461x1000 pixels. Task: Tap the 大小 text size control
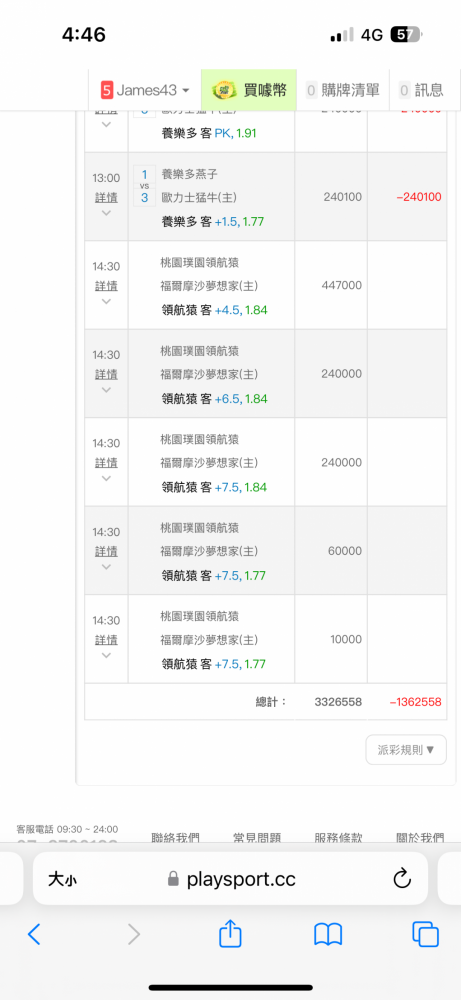(63, 879)
